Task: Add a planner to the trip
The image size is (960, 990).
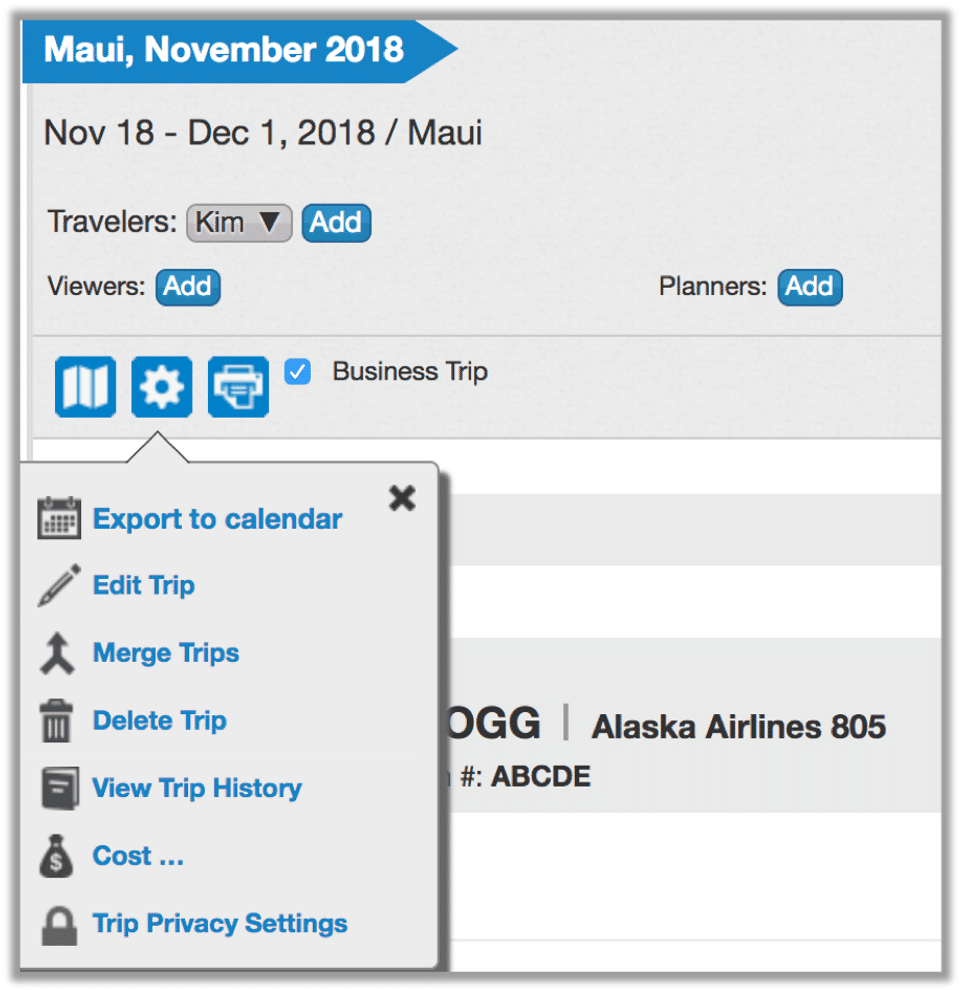Action: (x=809, y=287)
